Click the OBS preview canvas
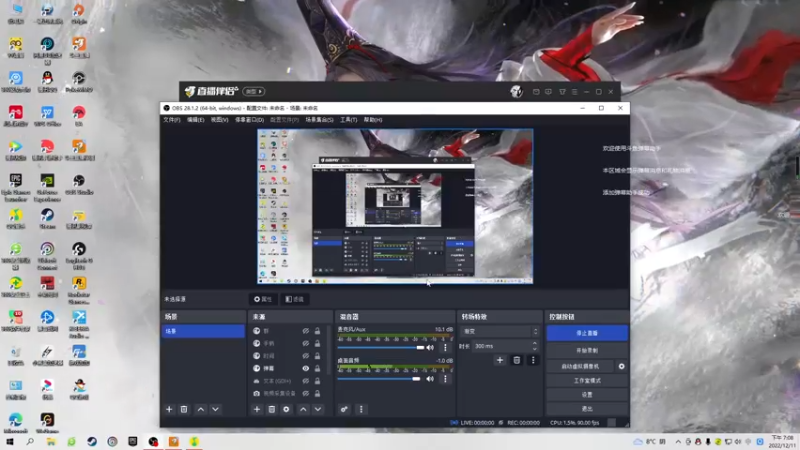 click(x=395, y=206)
